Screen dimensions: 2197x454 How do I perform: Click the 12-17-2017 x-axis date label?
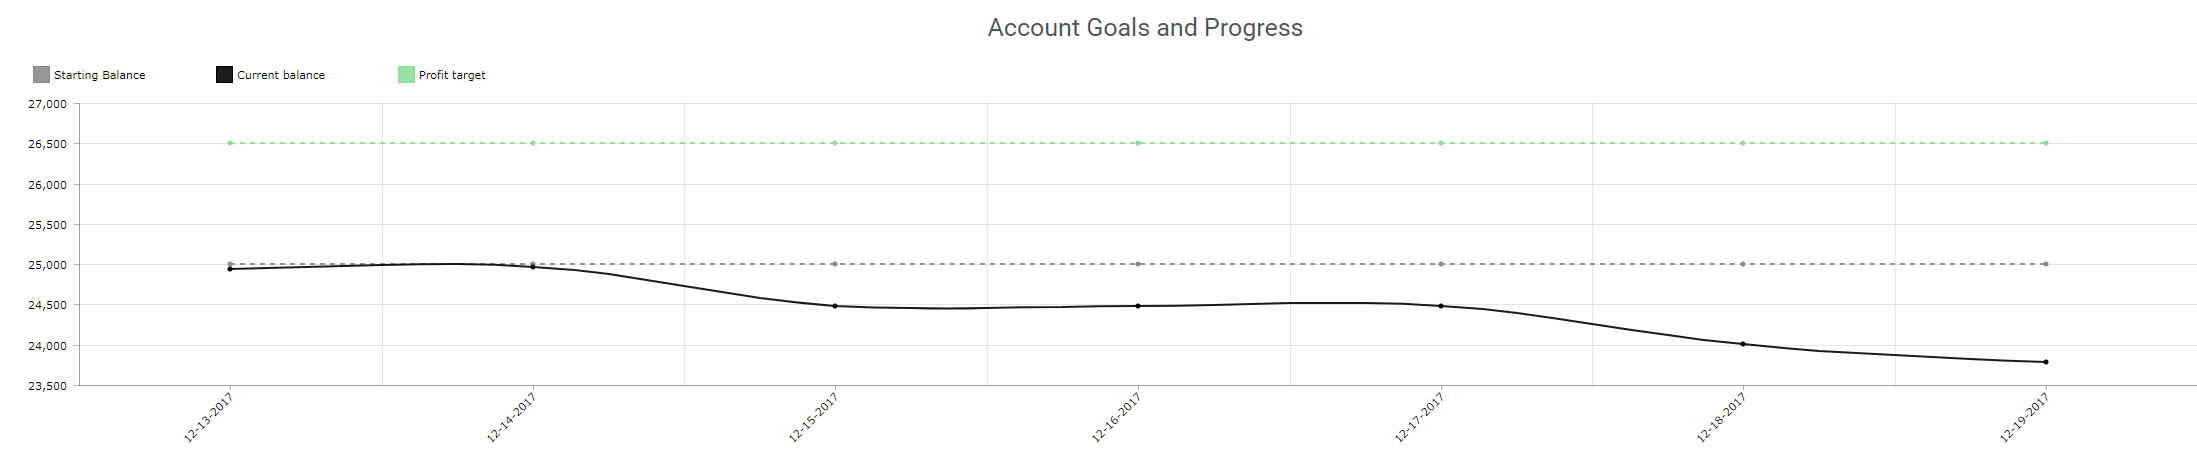[x=1420, y=417]
